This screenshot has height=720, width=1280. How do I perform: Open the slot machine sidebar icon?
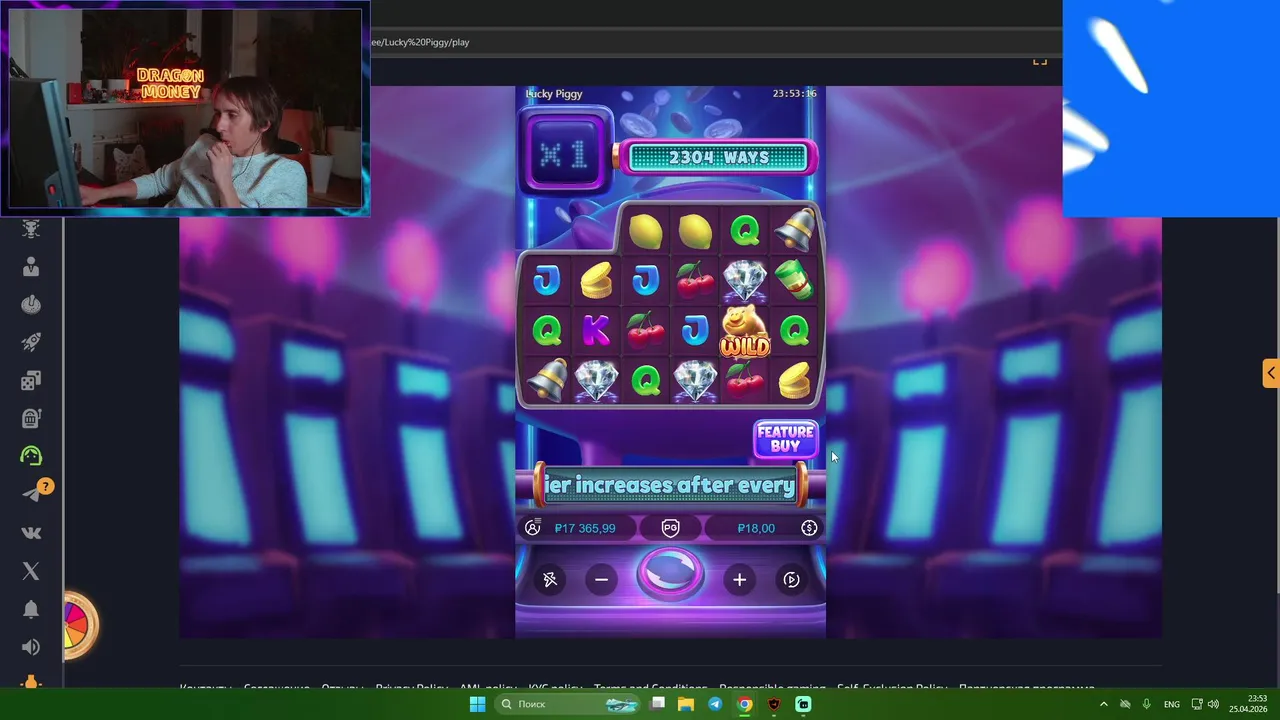point(31,418)
